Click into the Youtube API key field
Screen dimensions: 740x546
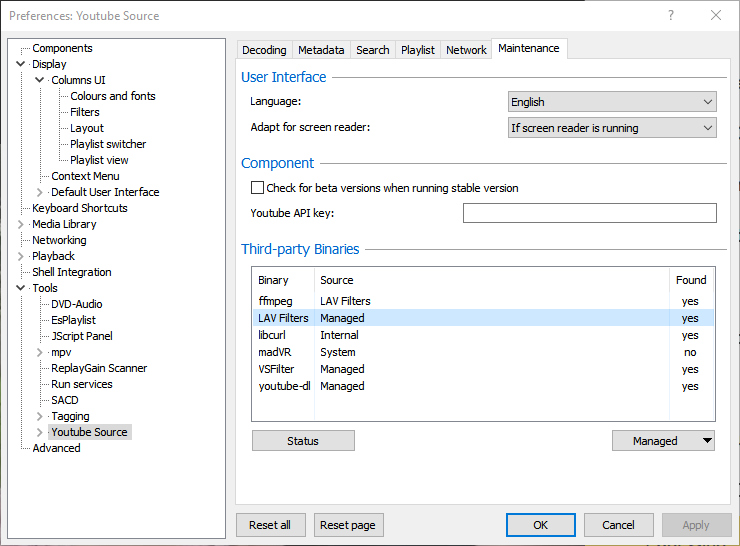pyautogui.click(x=589, y=213)
